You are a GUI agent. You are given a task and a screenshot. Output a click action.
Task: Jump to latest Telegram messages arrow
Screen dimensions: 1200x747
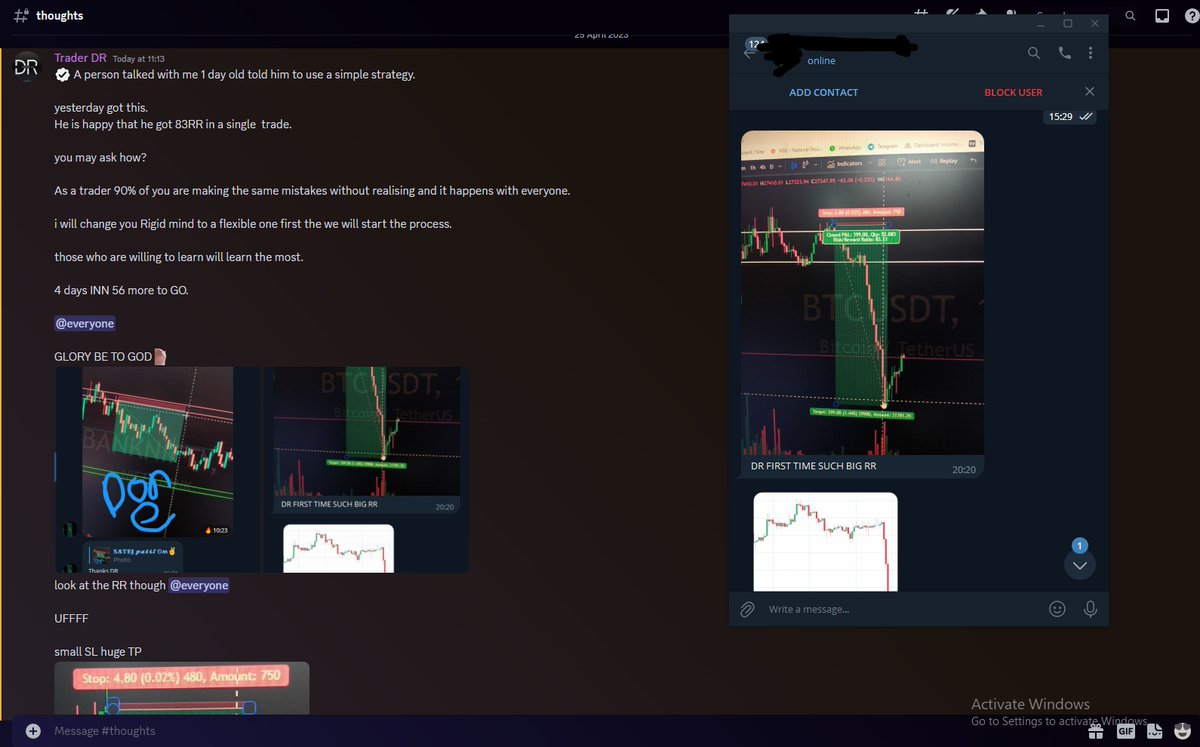1079,565
